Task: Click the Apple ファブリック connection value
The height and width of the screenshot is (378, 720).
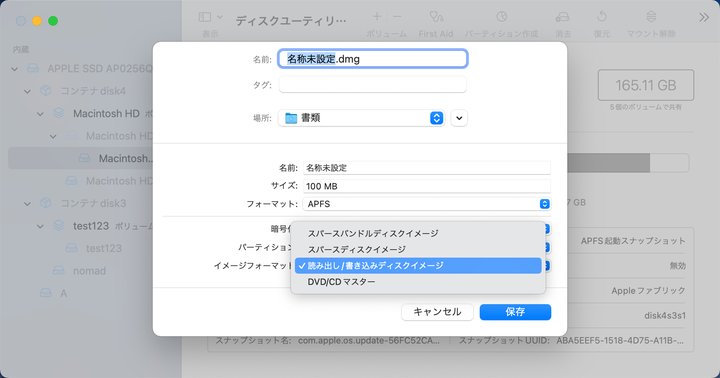Action: pos(648,291)
